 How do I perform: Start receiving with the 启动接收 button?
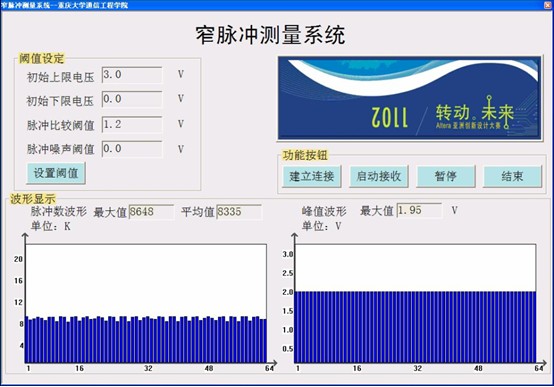tap(379, 176)
